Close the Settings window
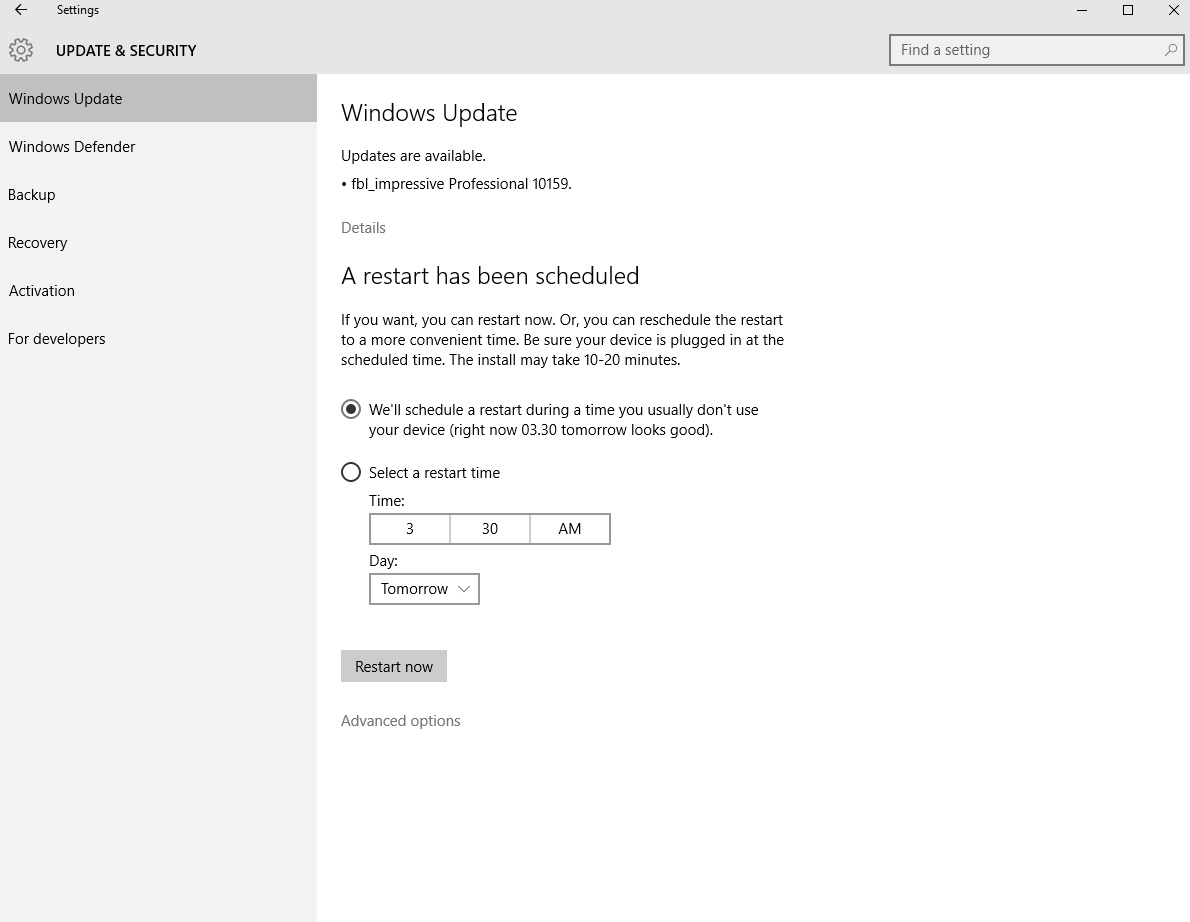Screen dimensions: 1190x922 pos(1173,10)
